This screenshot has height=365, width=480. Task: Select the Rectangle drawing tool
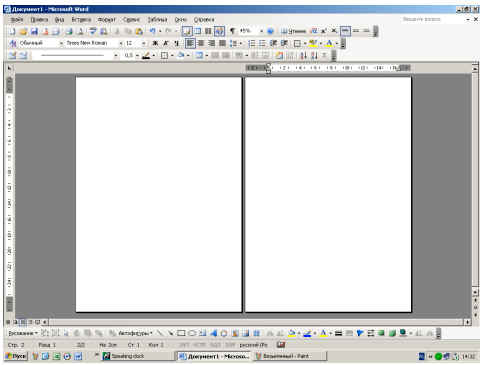[181, 333]
